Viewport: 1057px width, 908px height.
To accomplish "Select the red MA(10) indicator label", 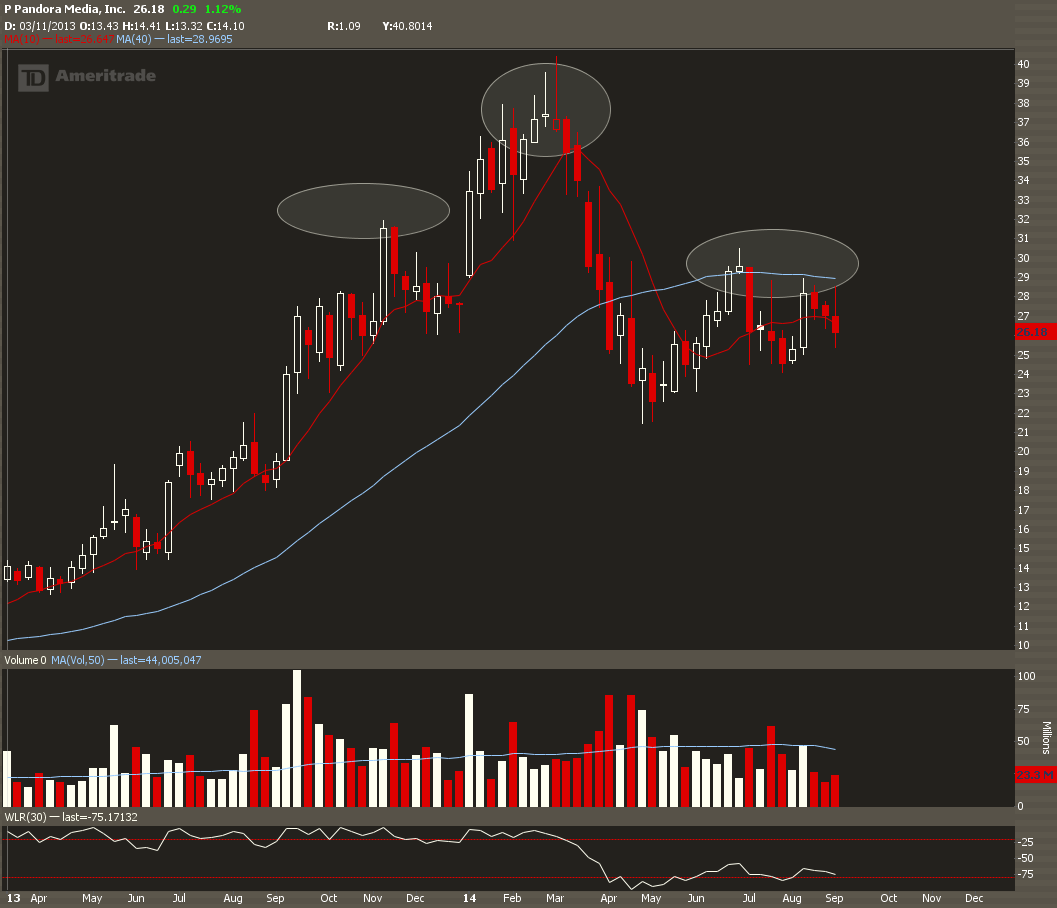I will 59,39.
